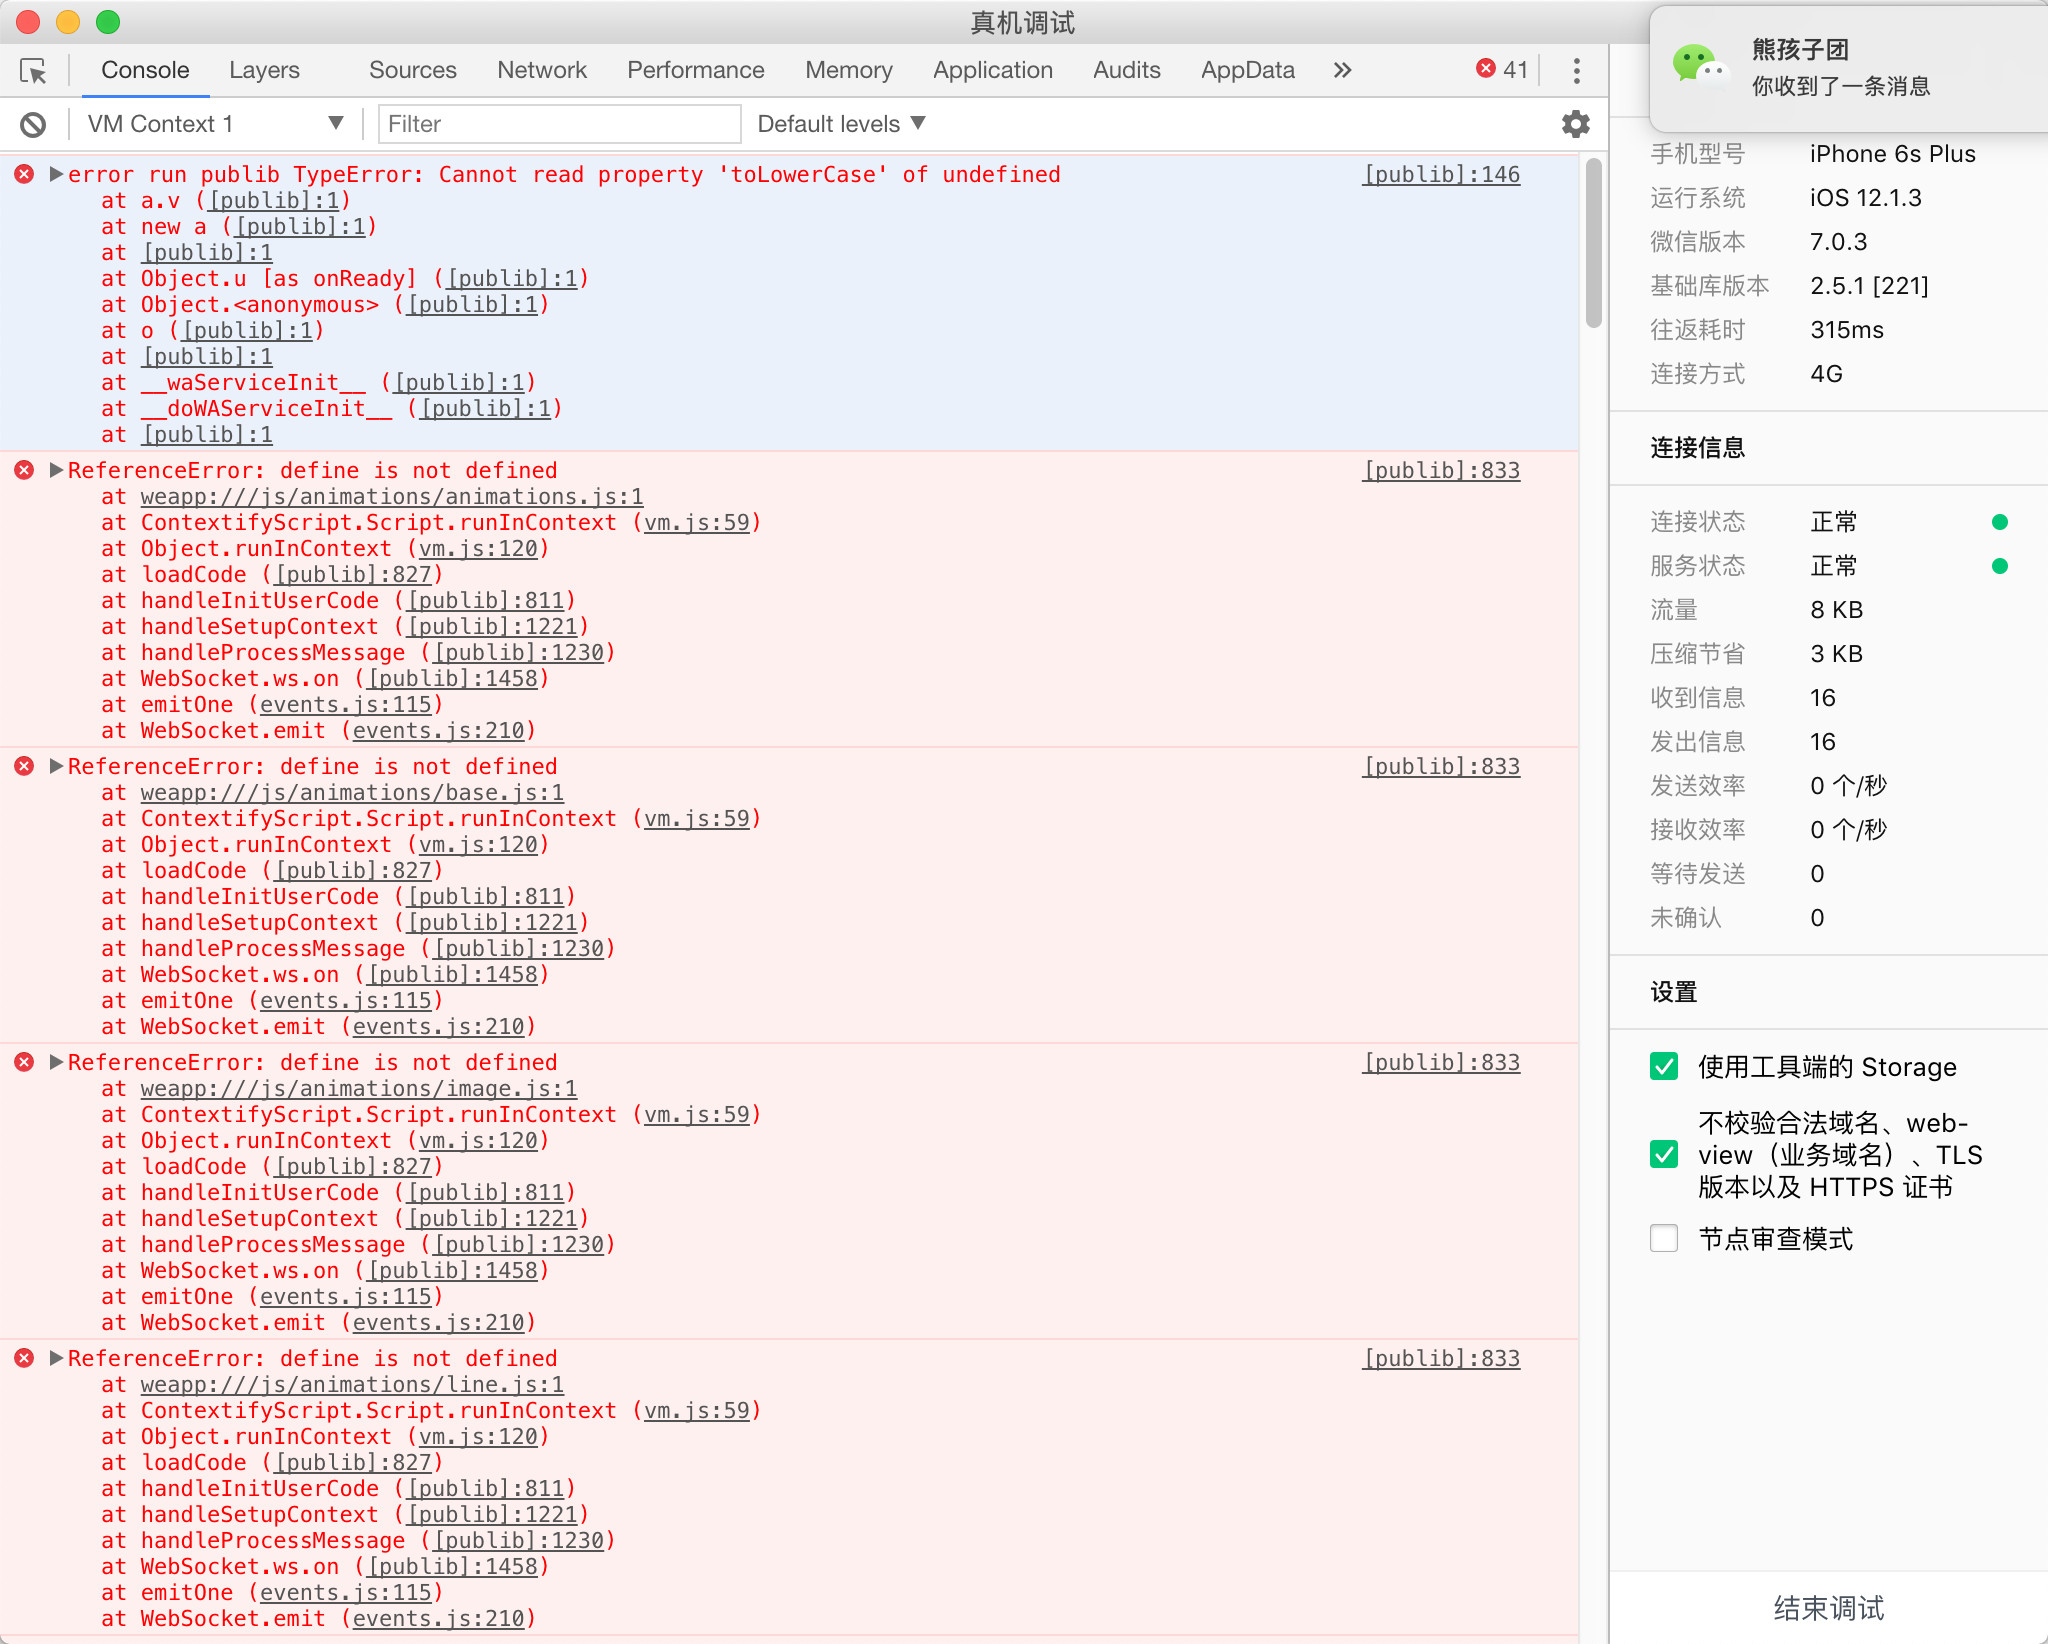Open the AppData tab
Image resolution: width=2048 pixels, height=1644 pixels.
1247,70
